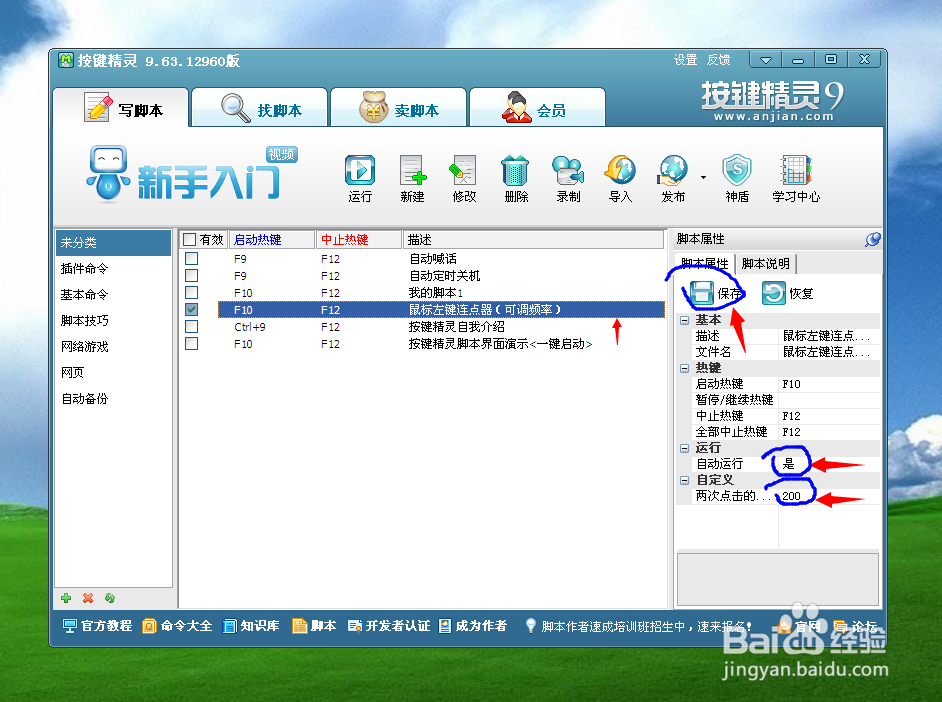942x702 pixels.
Task: Select the 脚本说明 sub-tab
Action: pyautogui.click(x=766, y=264)
